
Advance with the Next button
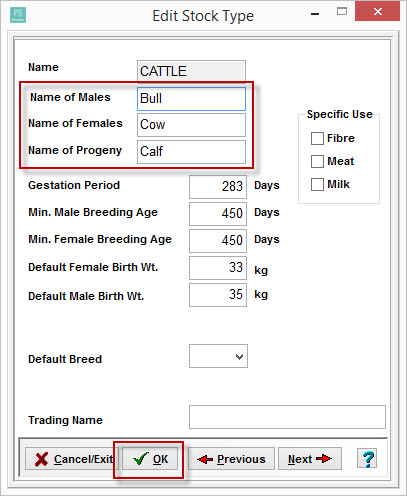(x=310, y=459)
